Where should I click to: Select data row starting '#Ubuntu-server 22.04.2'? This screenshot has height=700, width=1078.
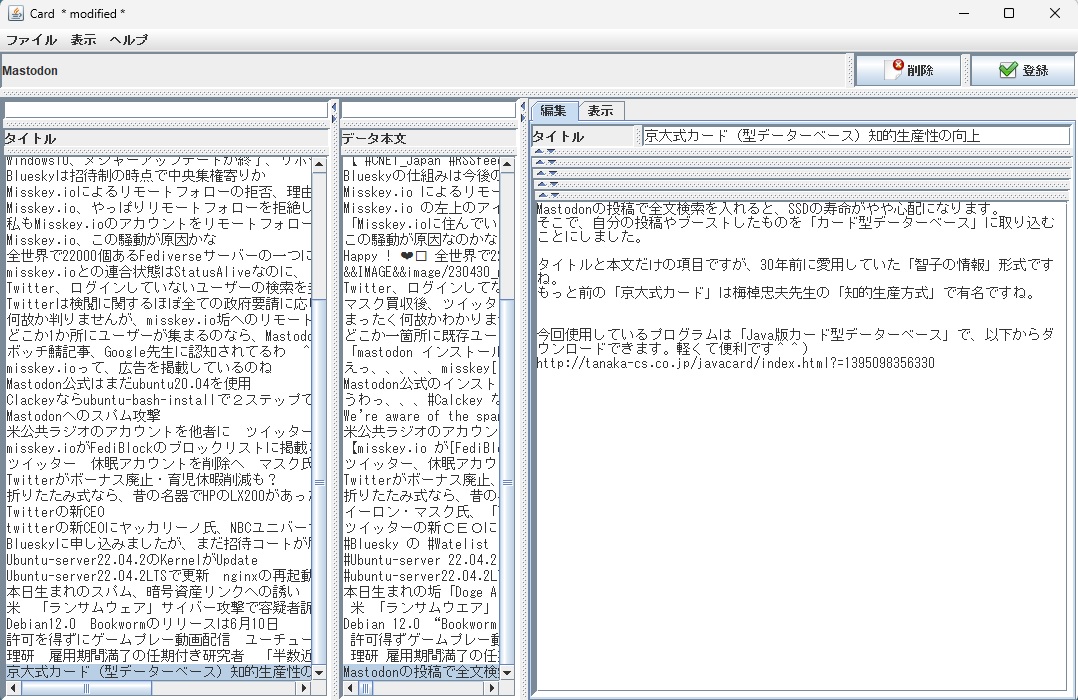421,560
